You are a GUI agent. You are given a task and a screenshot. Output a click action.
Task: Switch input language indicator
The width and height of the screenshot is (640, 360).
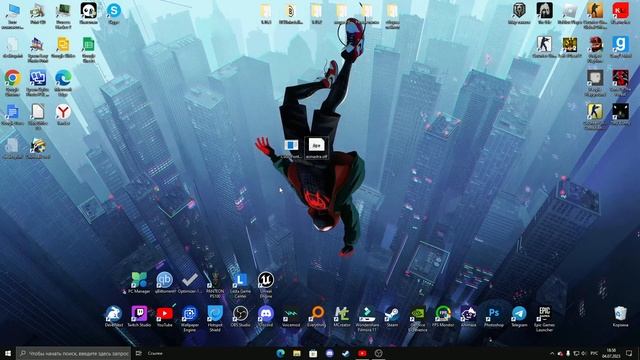pyautogui.click(x=594, y=353)
